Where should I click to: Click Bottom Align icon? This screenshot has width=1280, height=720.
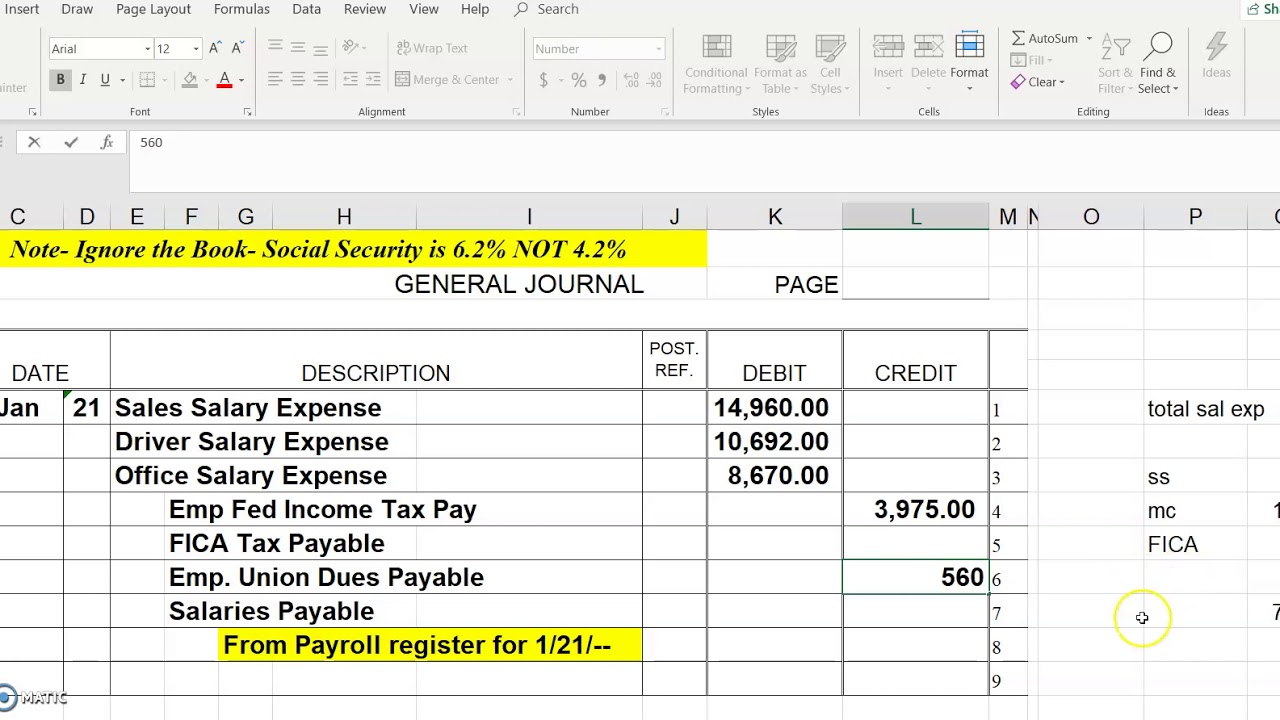pos(320,48)
